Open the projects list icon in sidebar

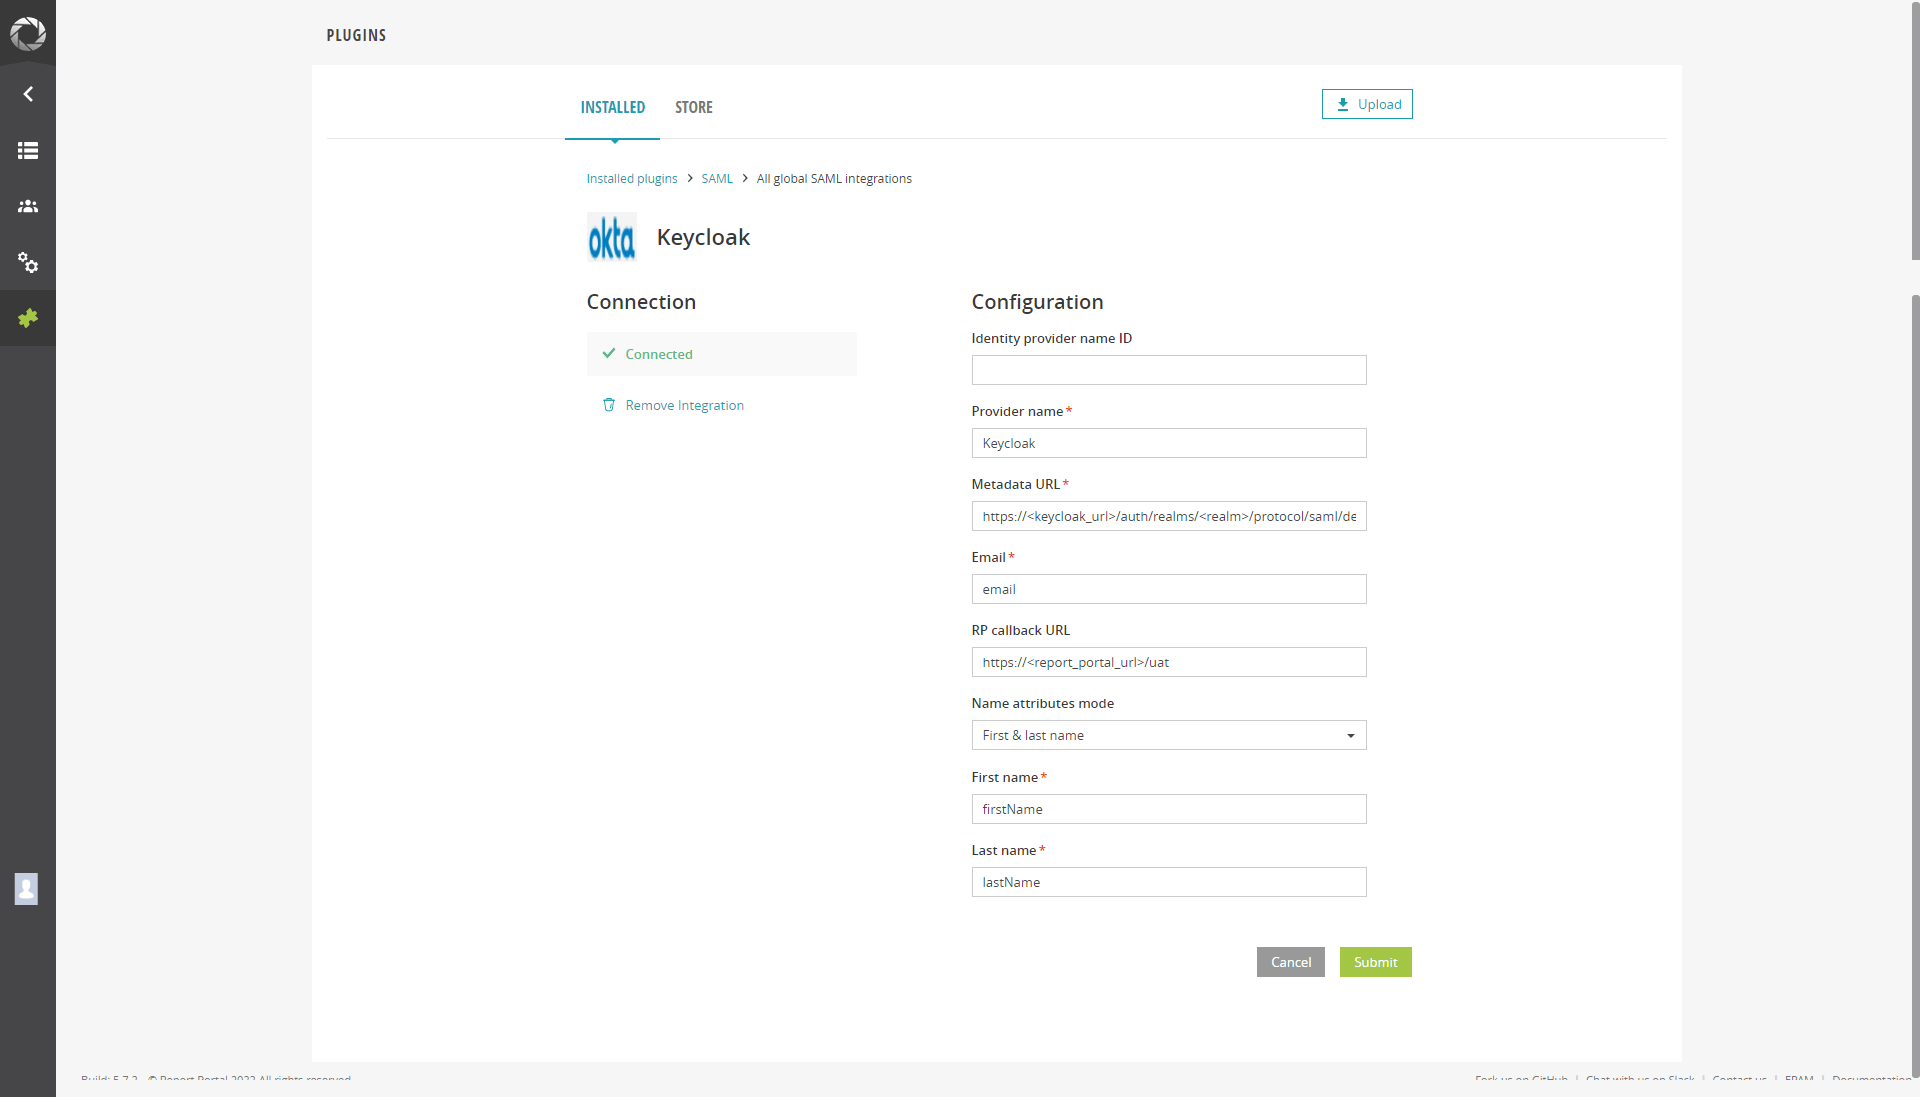pyautogui.click(x=27, y=150)
